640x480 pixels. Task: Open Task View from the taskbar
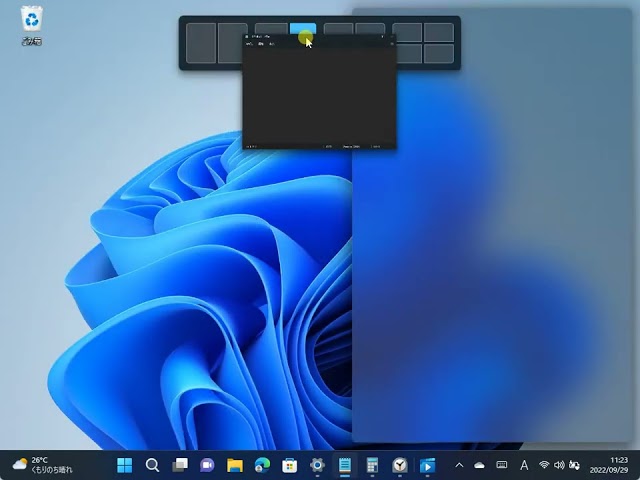(x=180, y=465)
